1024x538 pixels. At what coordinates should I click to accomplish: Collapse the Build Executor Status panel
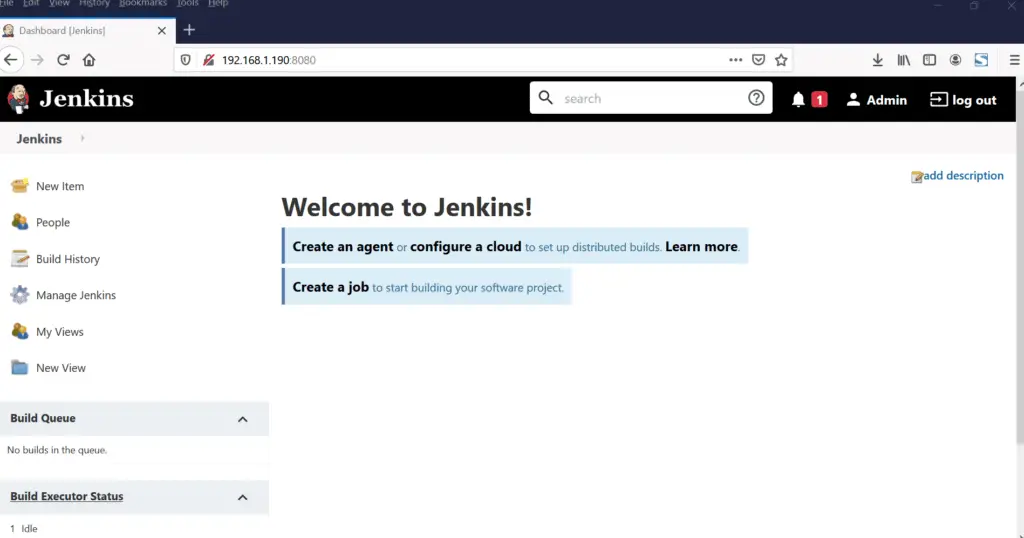(x=242, y=497)
